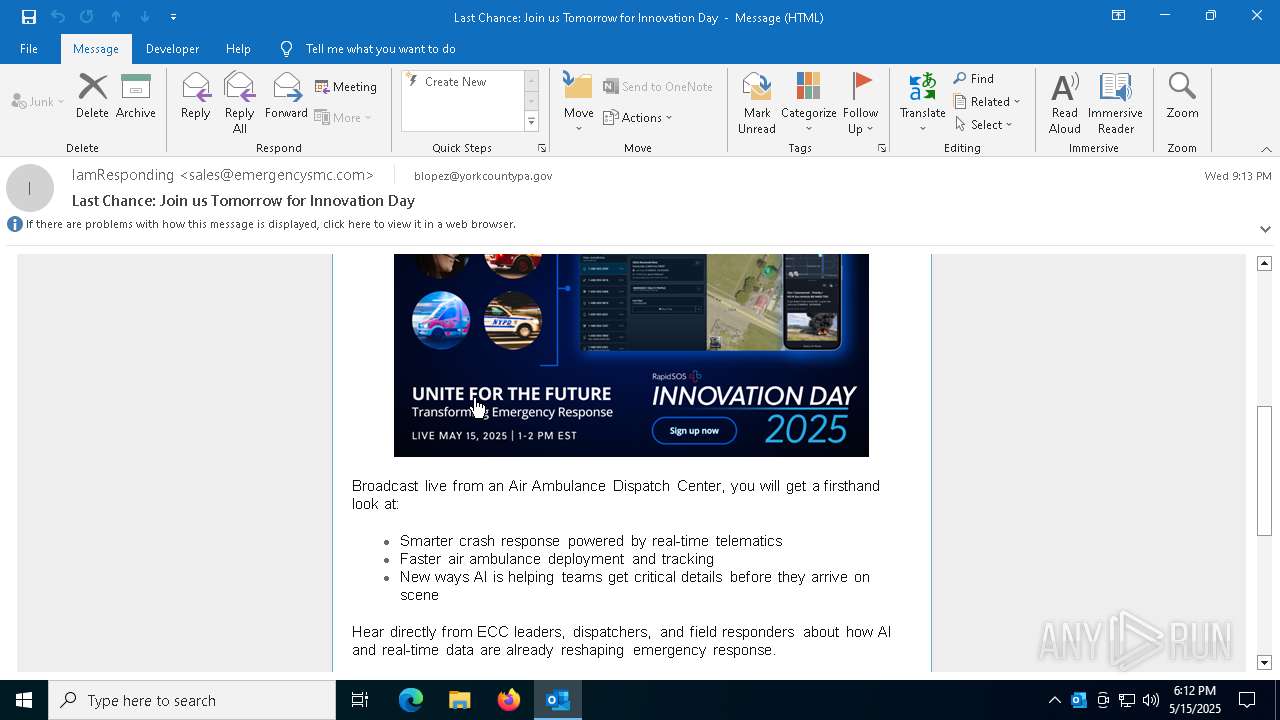Expand the Quick Steps gallery
This screenshot has height=720, width=1280.
pyautogui.click(x=531, y=122)
